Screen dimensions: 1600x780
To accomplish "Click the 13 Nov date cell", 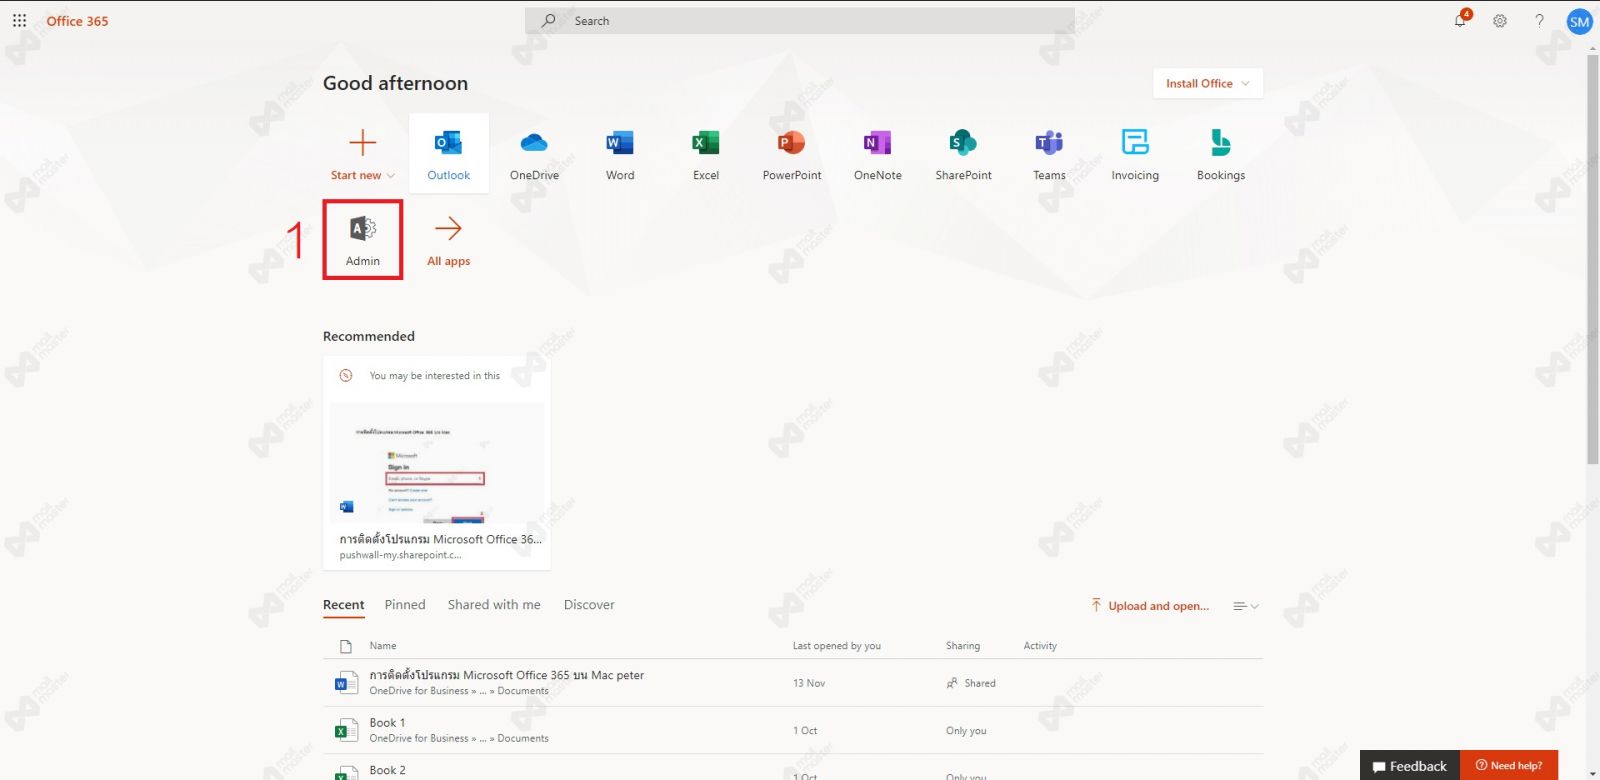I will (x=809, y=683).
